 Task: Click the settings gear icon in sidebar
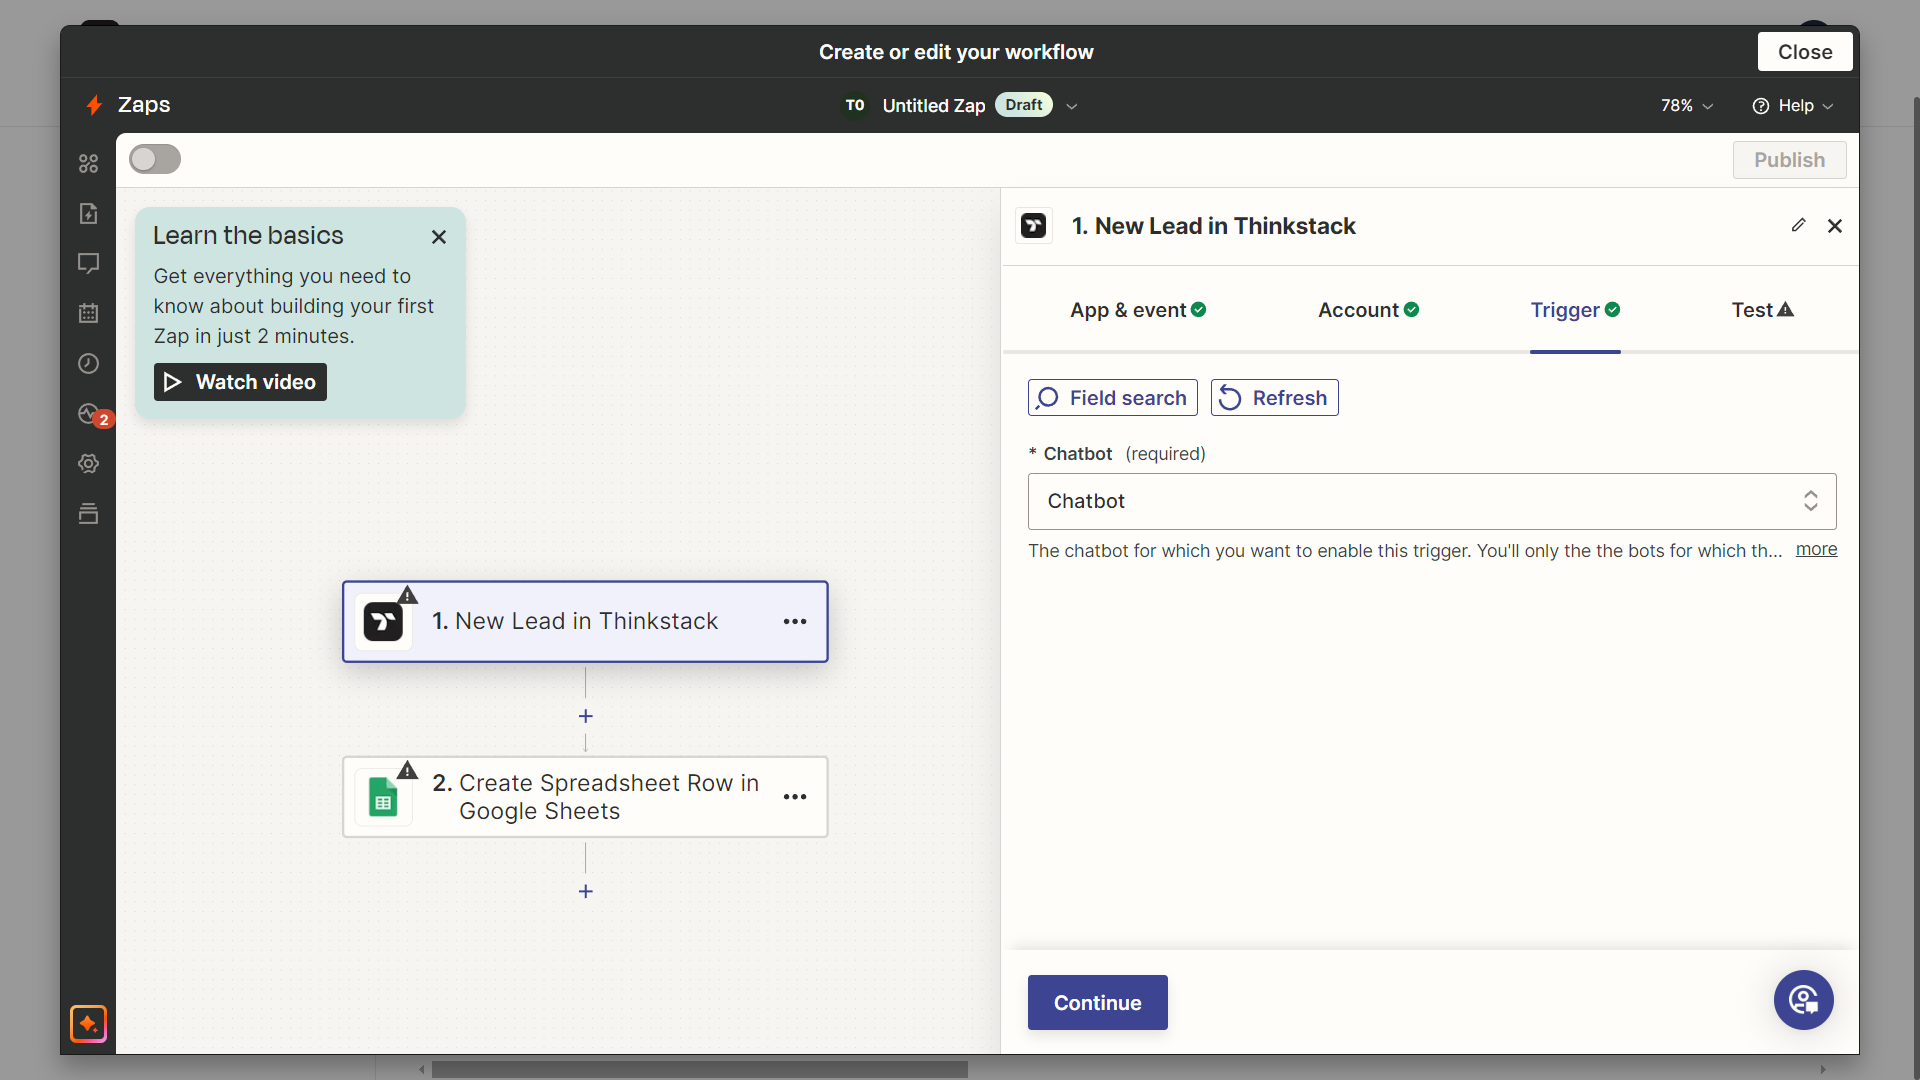[x=90, y=463]
